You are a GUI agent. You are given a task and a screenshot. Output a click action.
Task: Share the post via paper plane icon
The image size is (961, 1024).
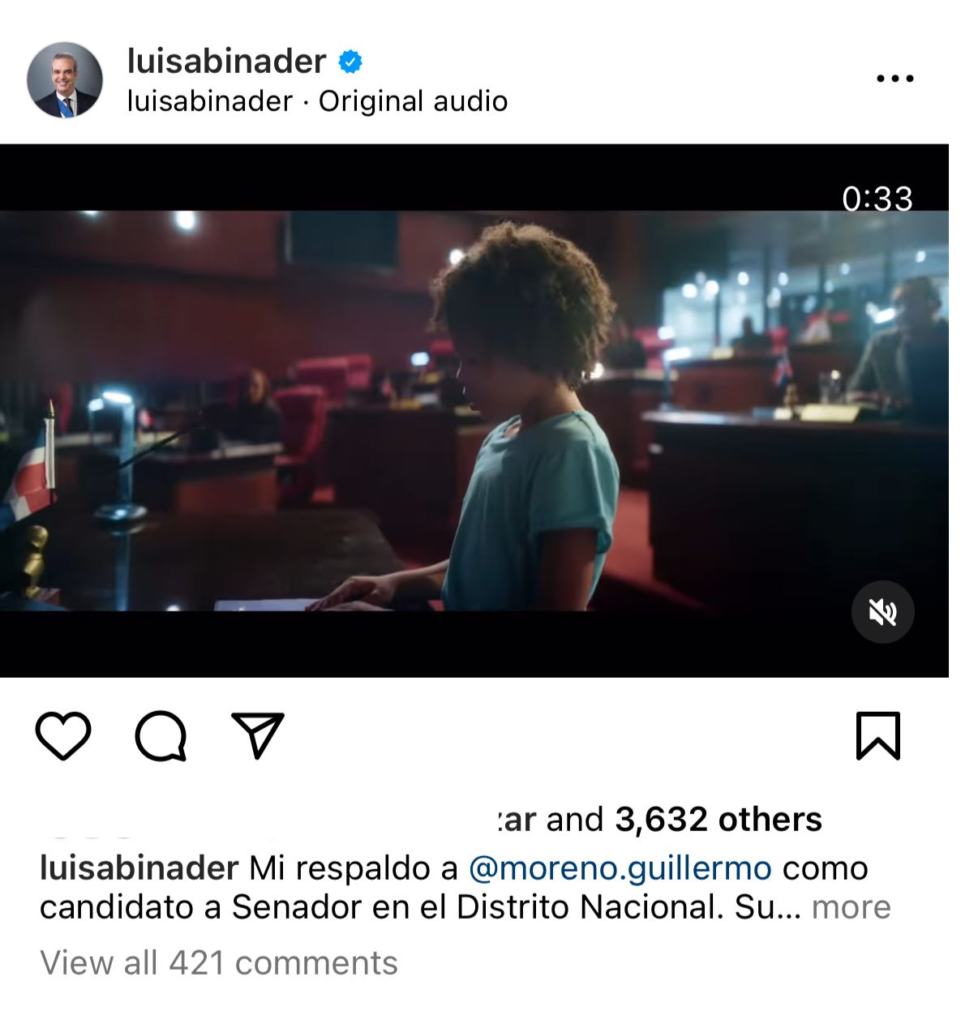pyautogui.click(x=258, y=735)
